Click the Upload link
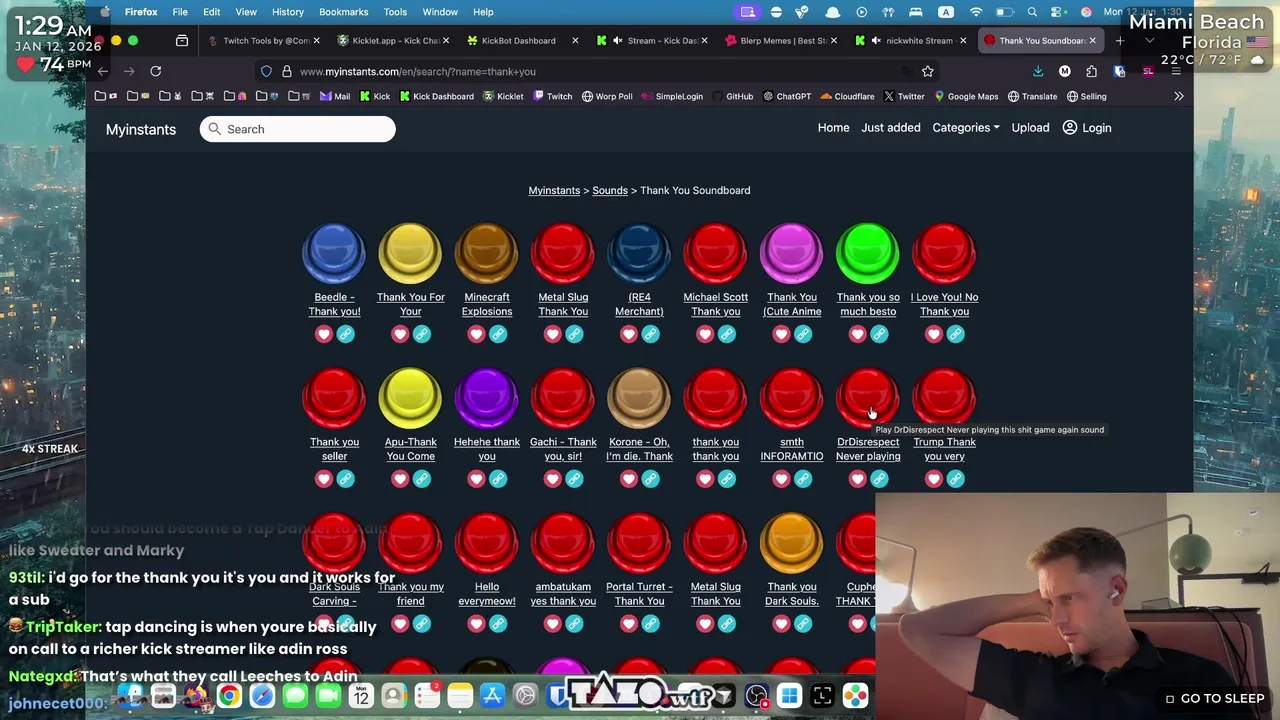1280x720 pixels. coord(1030,128)
